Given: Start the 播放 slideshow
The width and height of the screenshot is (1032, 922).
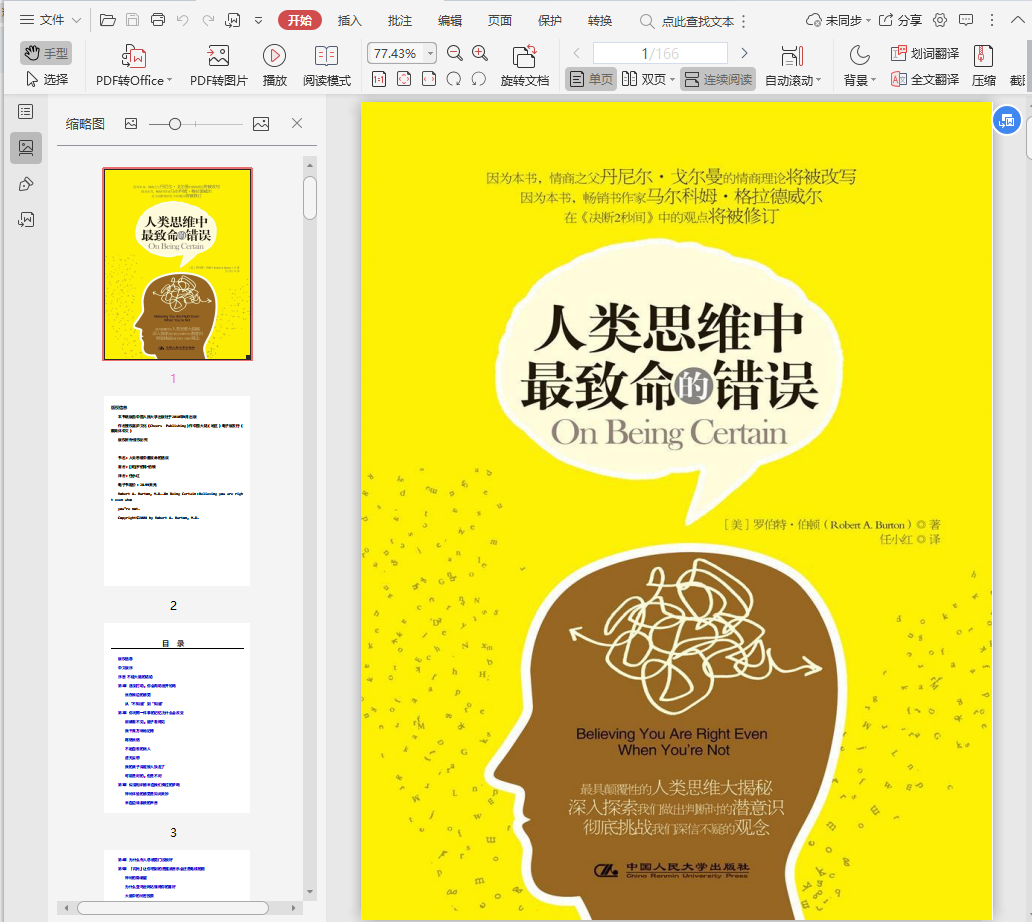Looking at the screenshot, I should coord(274,66).
